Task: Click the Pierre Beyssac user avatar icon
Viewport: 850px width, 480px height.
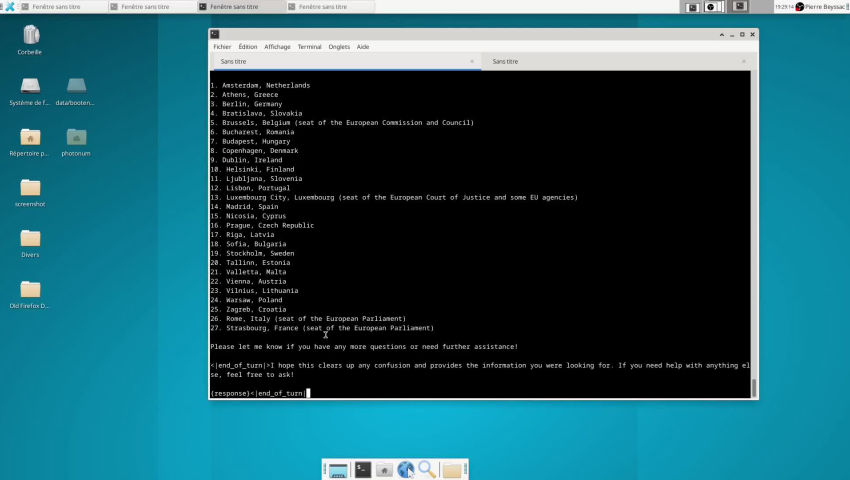Action: [x=800, y=7]
